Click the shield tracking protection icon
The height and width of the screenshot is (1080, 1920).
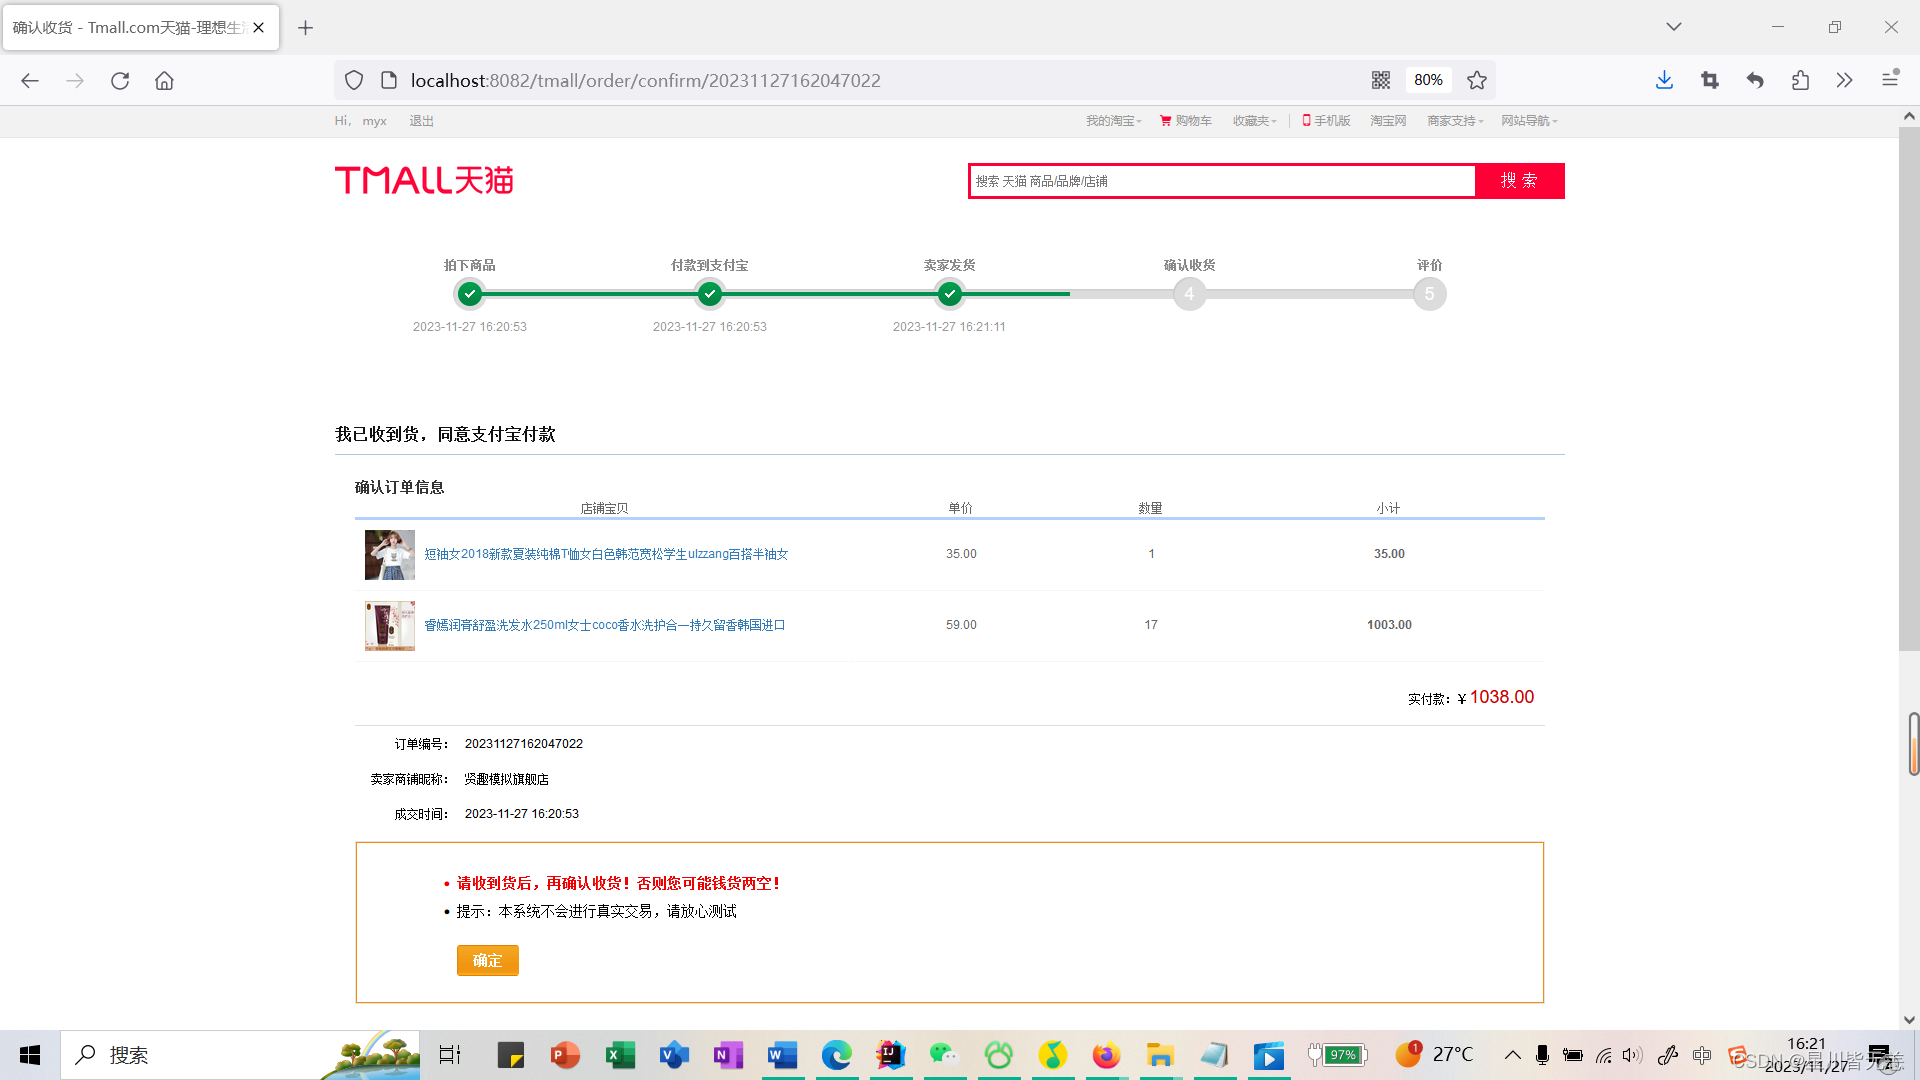pos(354,80)
